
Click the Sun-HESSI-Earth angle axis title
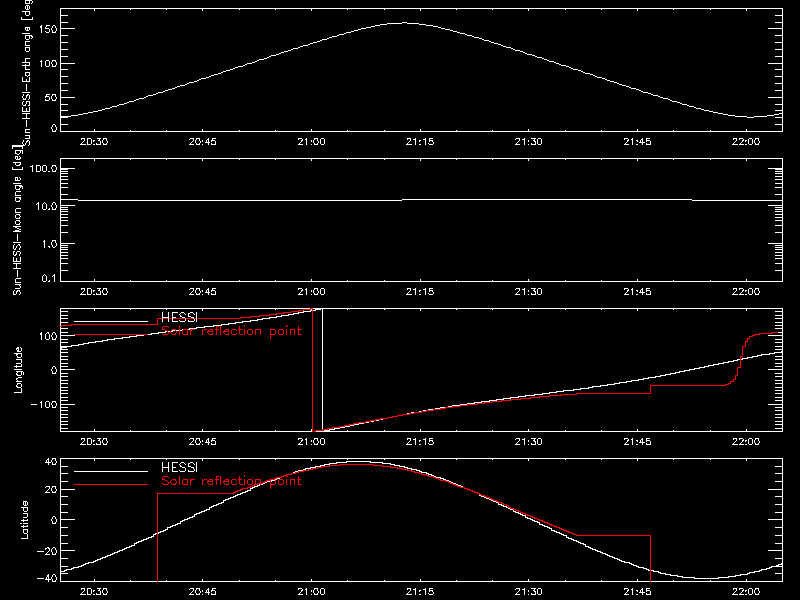point(27,71)
